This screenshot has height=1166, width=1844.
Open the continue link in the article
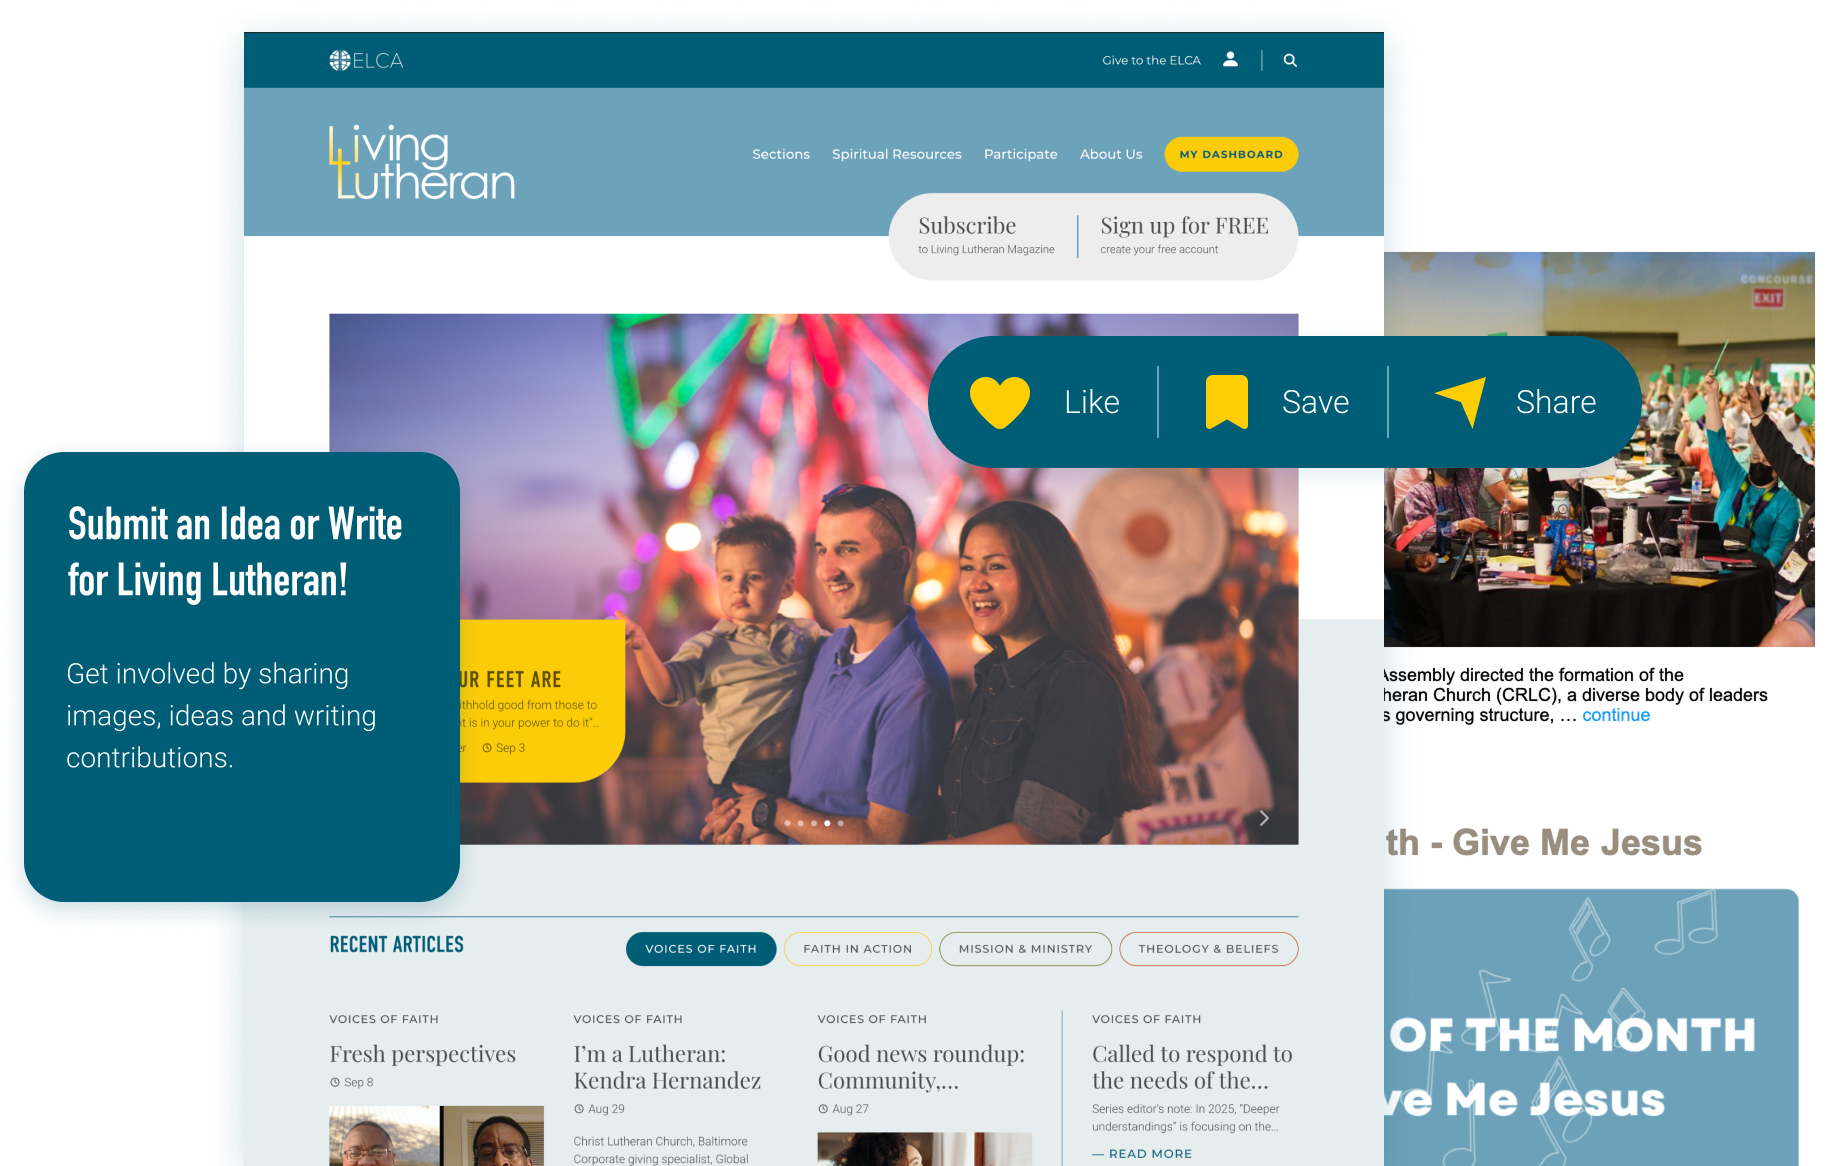click(1616, 715)
